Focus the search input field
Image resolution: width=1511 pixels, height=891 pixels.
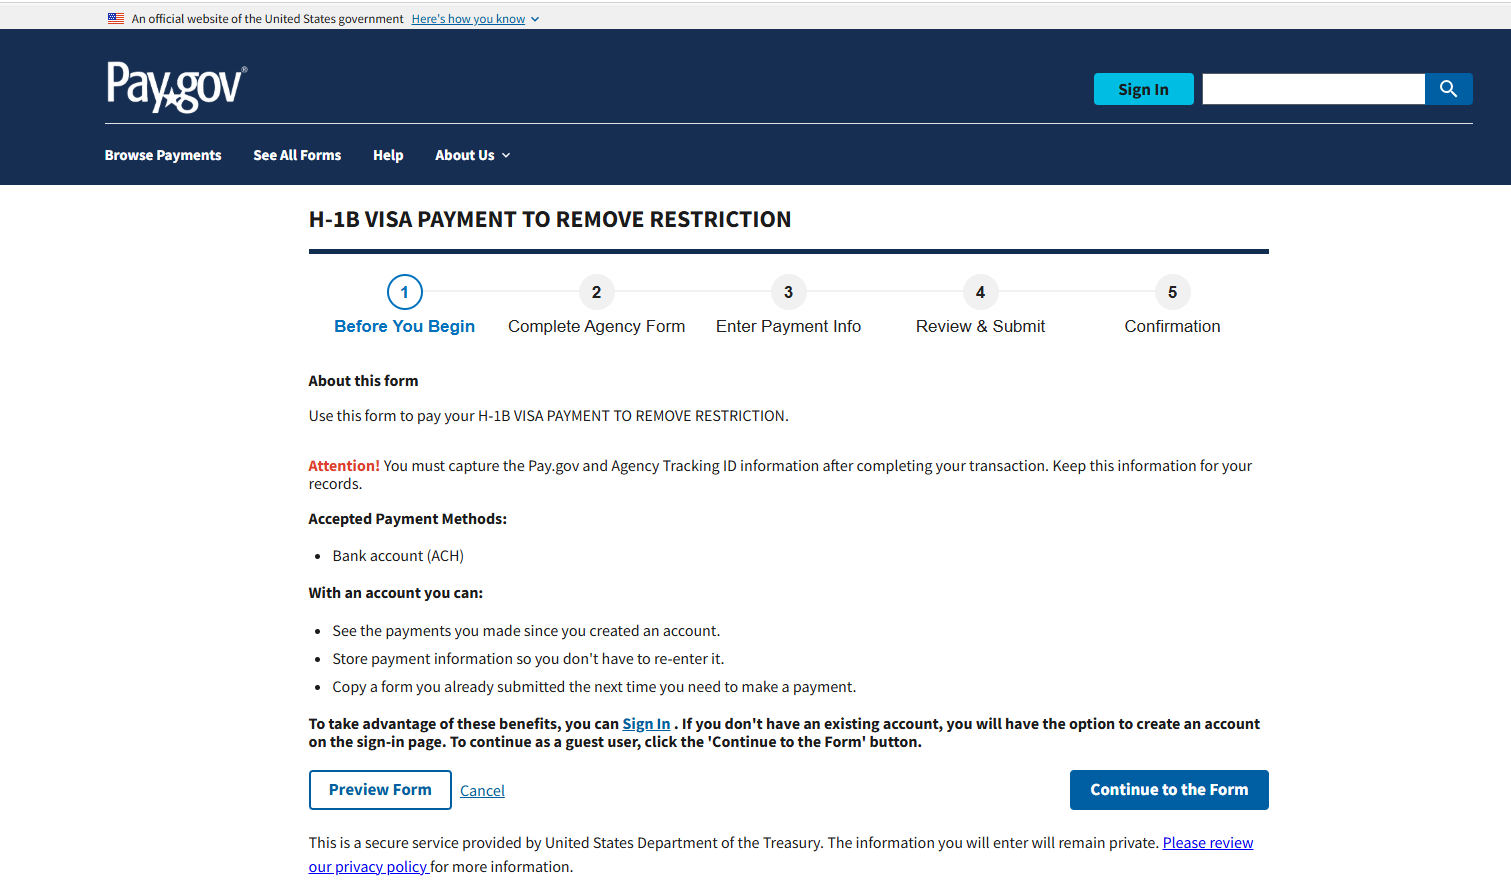1313,89
